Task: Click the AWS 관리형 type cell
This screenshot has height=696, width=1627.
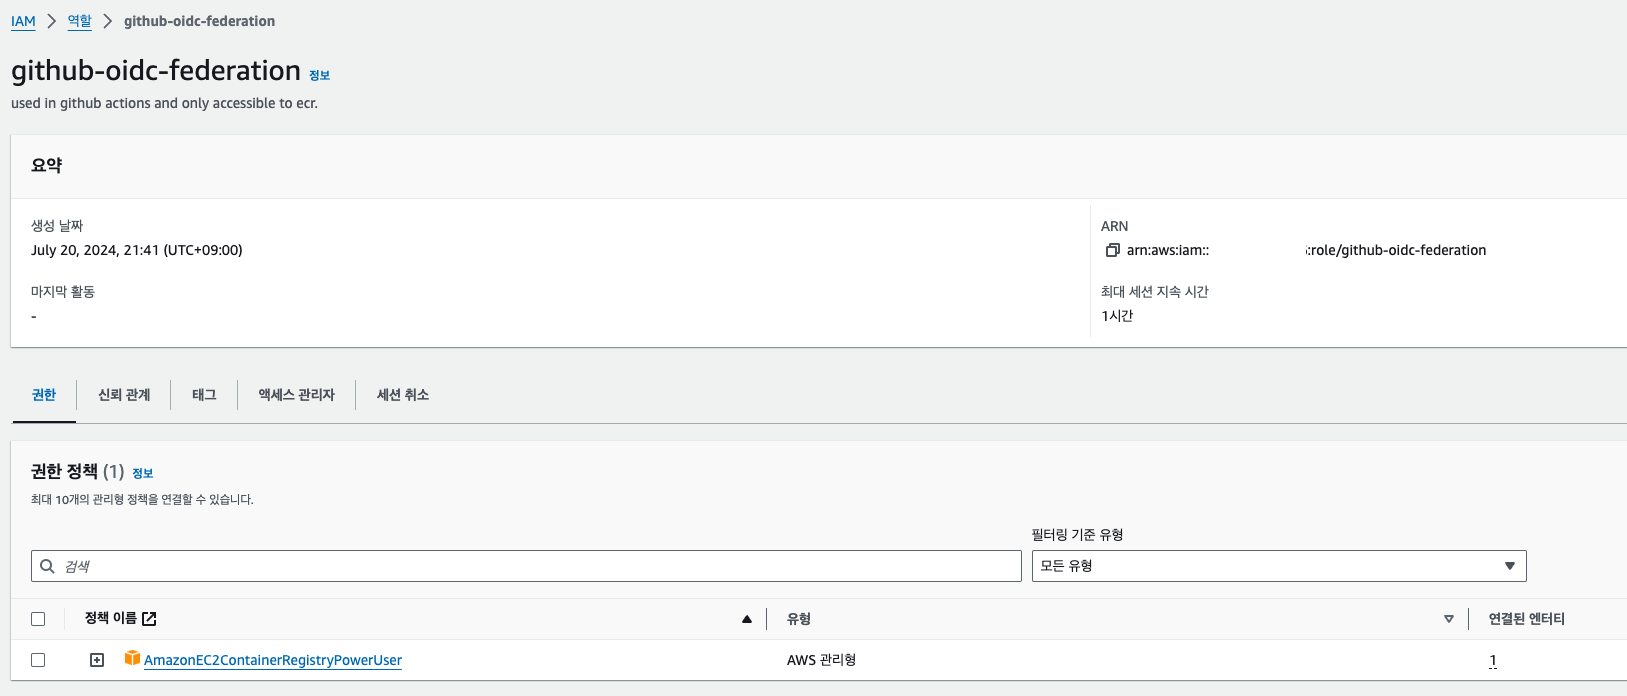Action: tap(821, 660)
